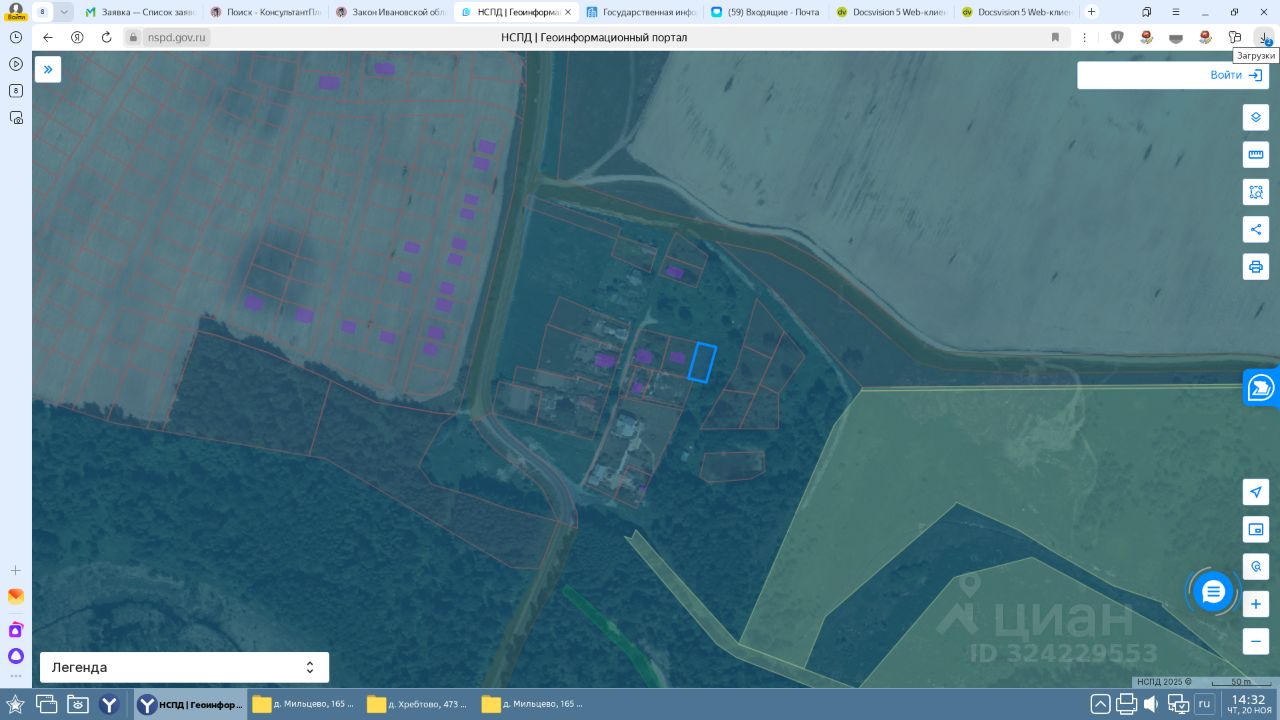Open the tab groups copy icon

pos(1146,12)
